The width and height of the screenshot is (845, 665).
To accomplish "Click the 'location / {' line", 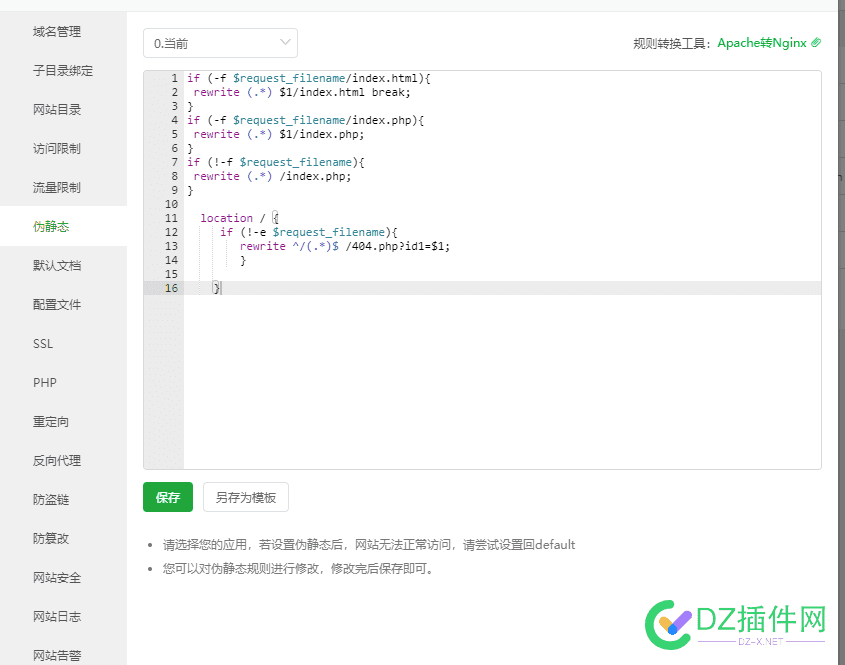I will point(239,218).
